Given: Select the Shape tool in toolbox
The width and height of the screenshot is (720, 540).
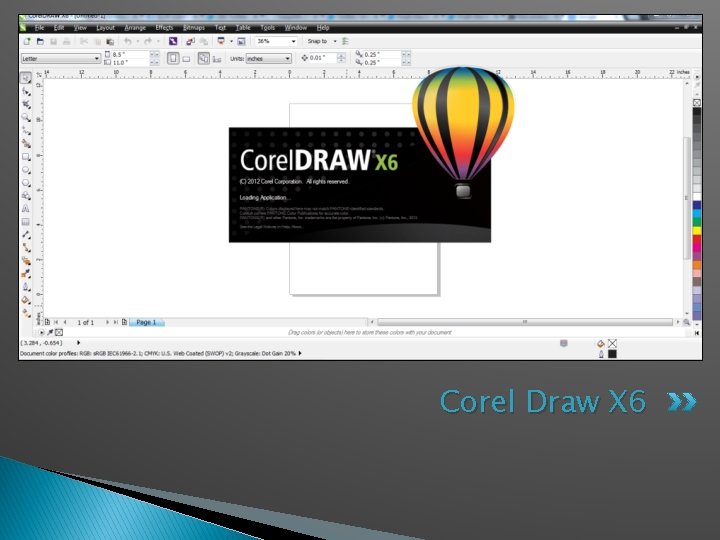Looking at the screenshot, I should [26, 92].
